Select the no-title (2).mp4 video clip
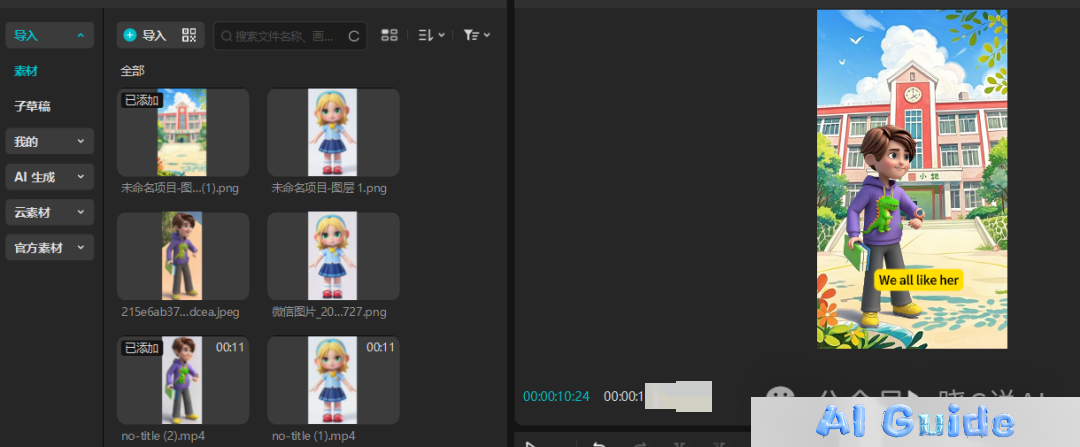Screen dimensions: 1080x447 click(x=183, y=379)
